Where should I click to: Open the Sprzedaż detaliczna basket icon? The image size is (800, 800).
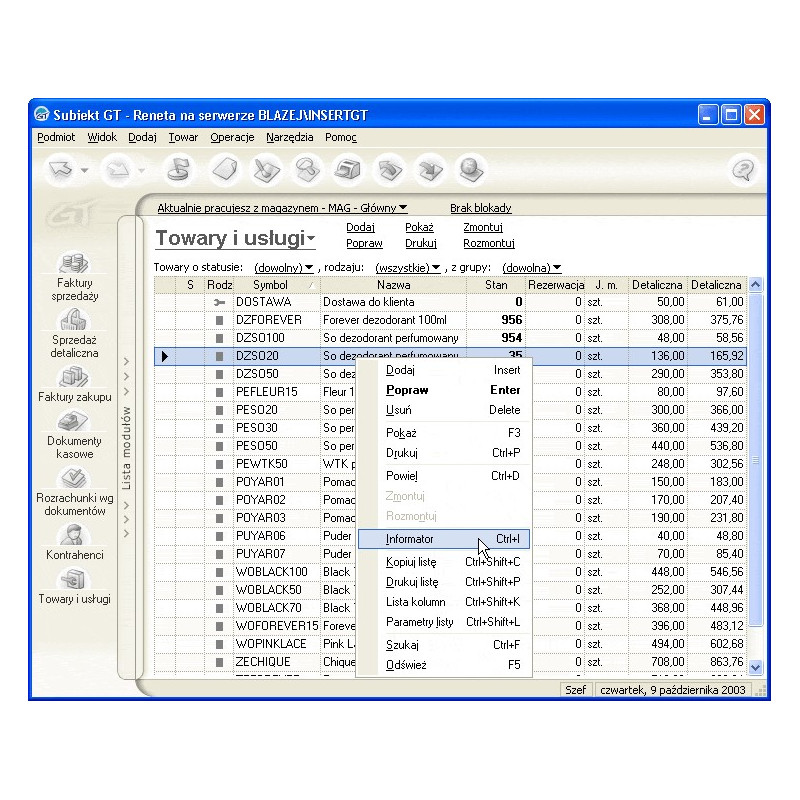coord(74,320)
